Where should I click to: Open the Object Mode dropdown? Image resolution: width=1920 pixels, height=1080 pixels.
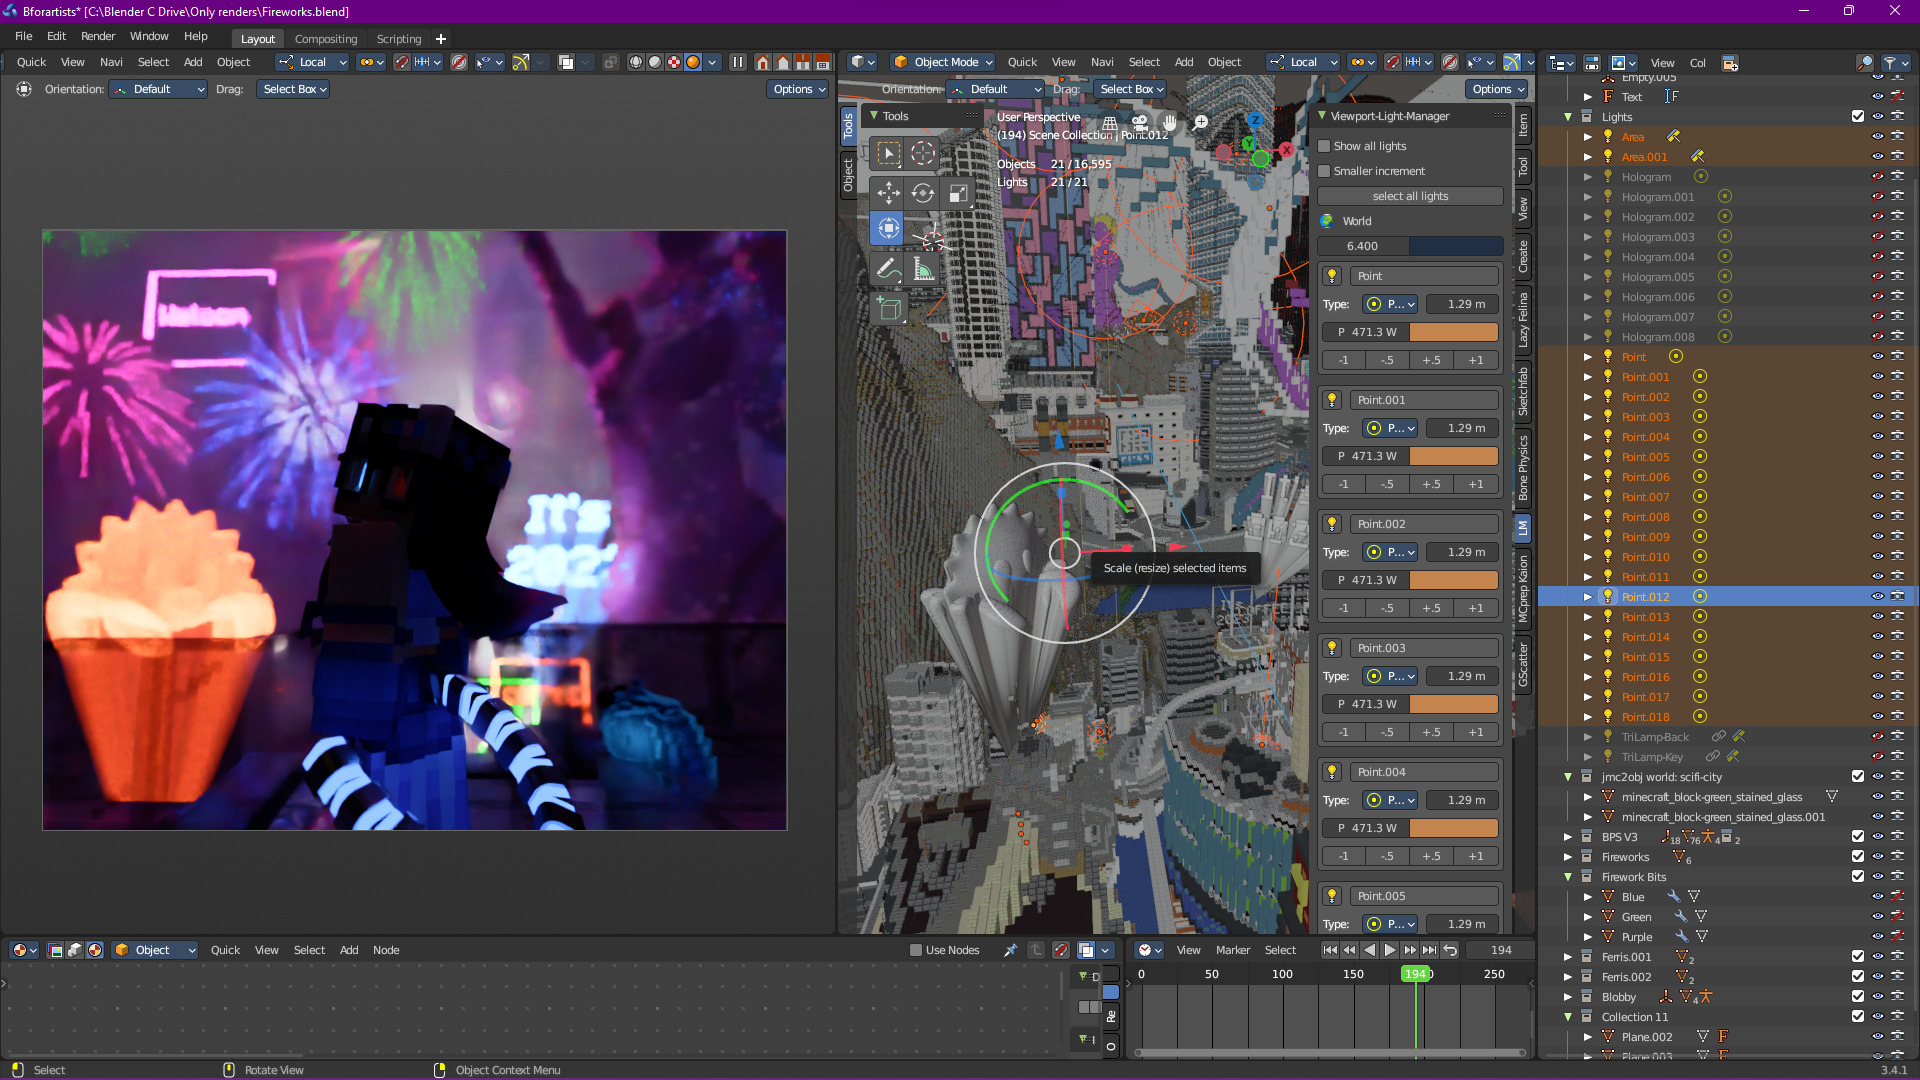click(944, 62)
